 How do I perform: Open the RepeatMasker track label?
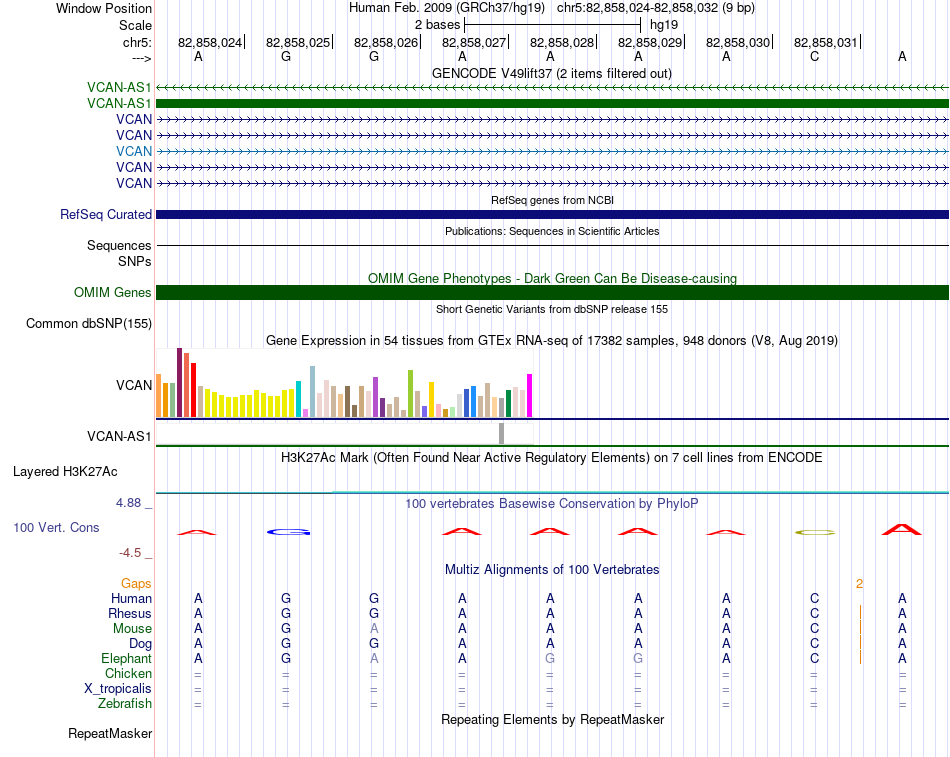(x=110, y=733)
